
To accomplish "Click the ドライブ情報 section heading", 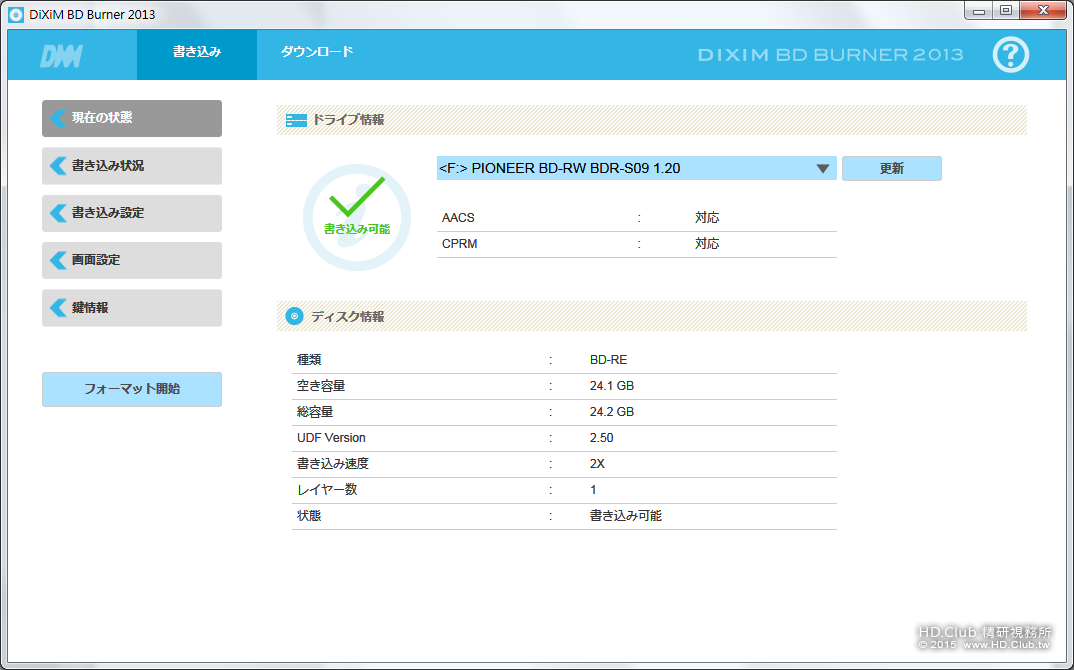I will click(349, 120).
